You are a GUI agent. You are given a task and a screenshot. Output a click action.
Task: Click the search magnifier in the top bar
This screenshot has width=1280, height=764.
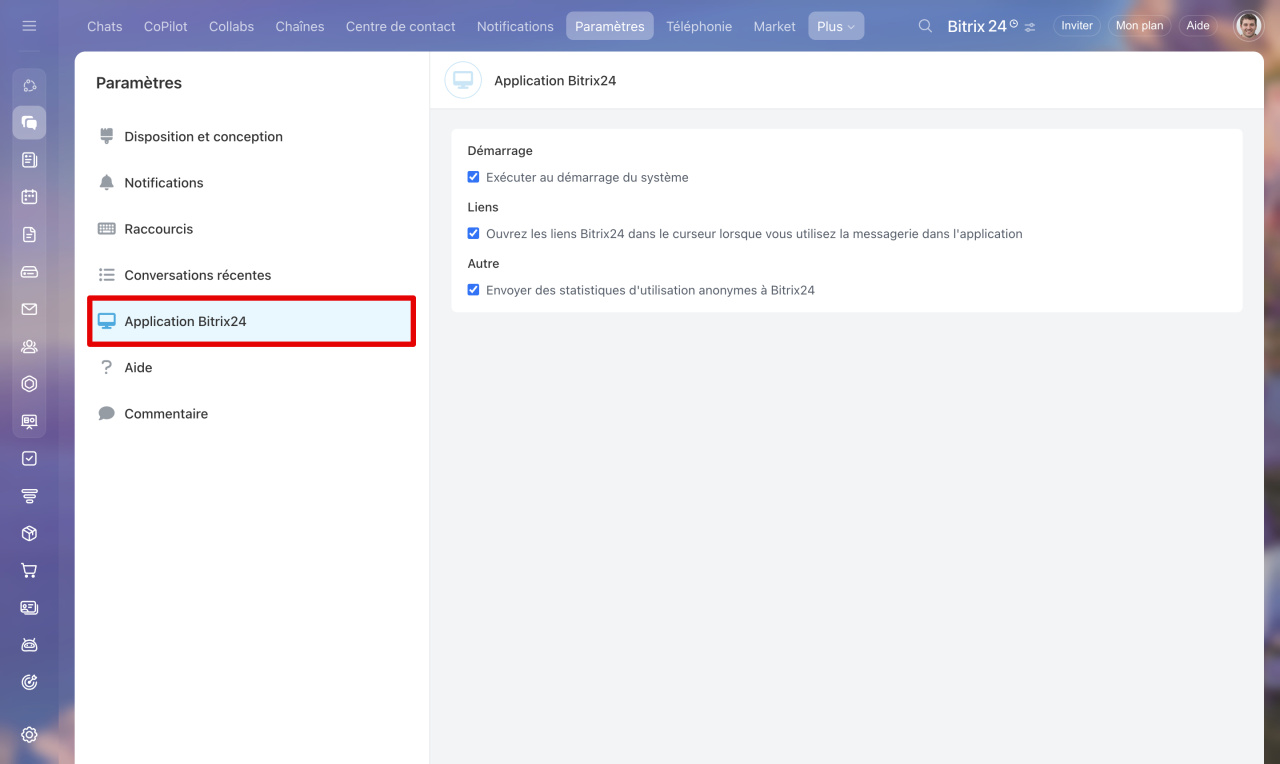(x=925, y=26)
